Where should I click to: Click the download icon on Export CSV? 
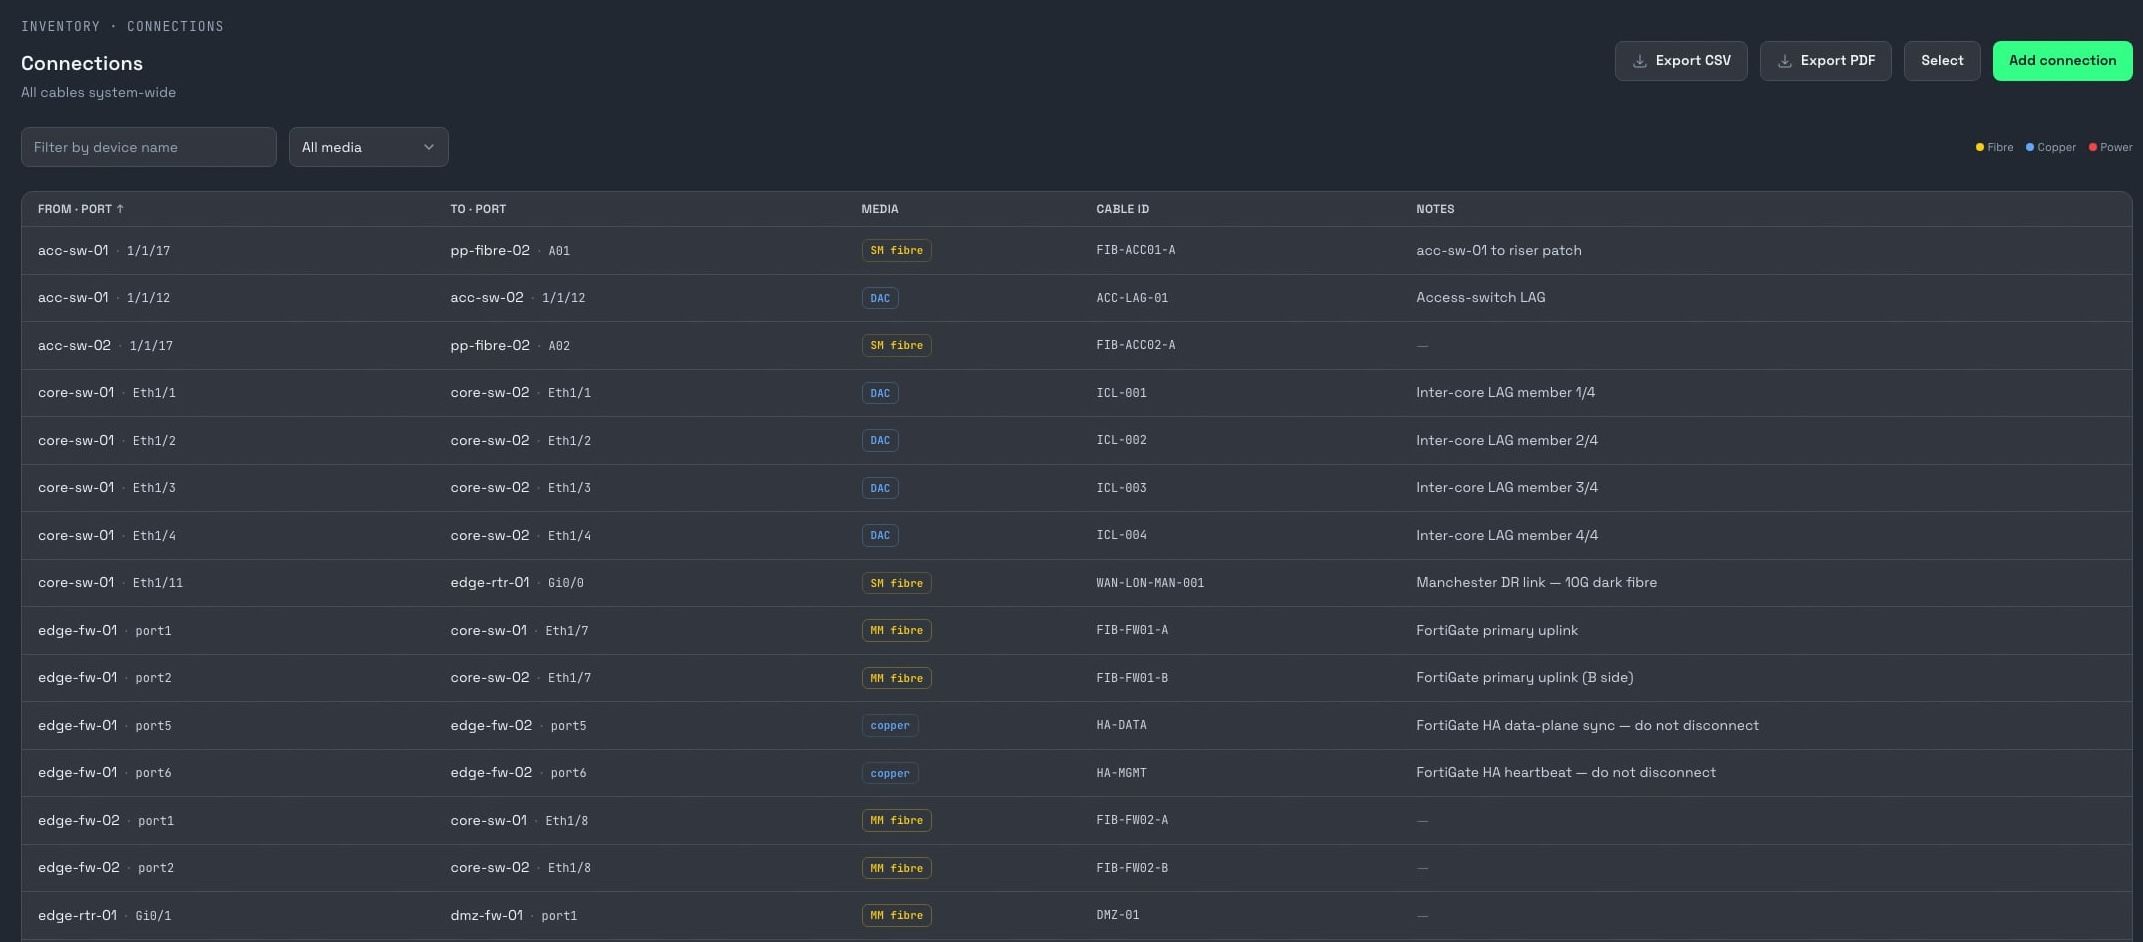coord(1640,61)
